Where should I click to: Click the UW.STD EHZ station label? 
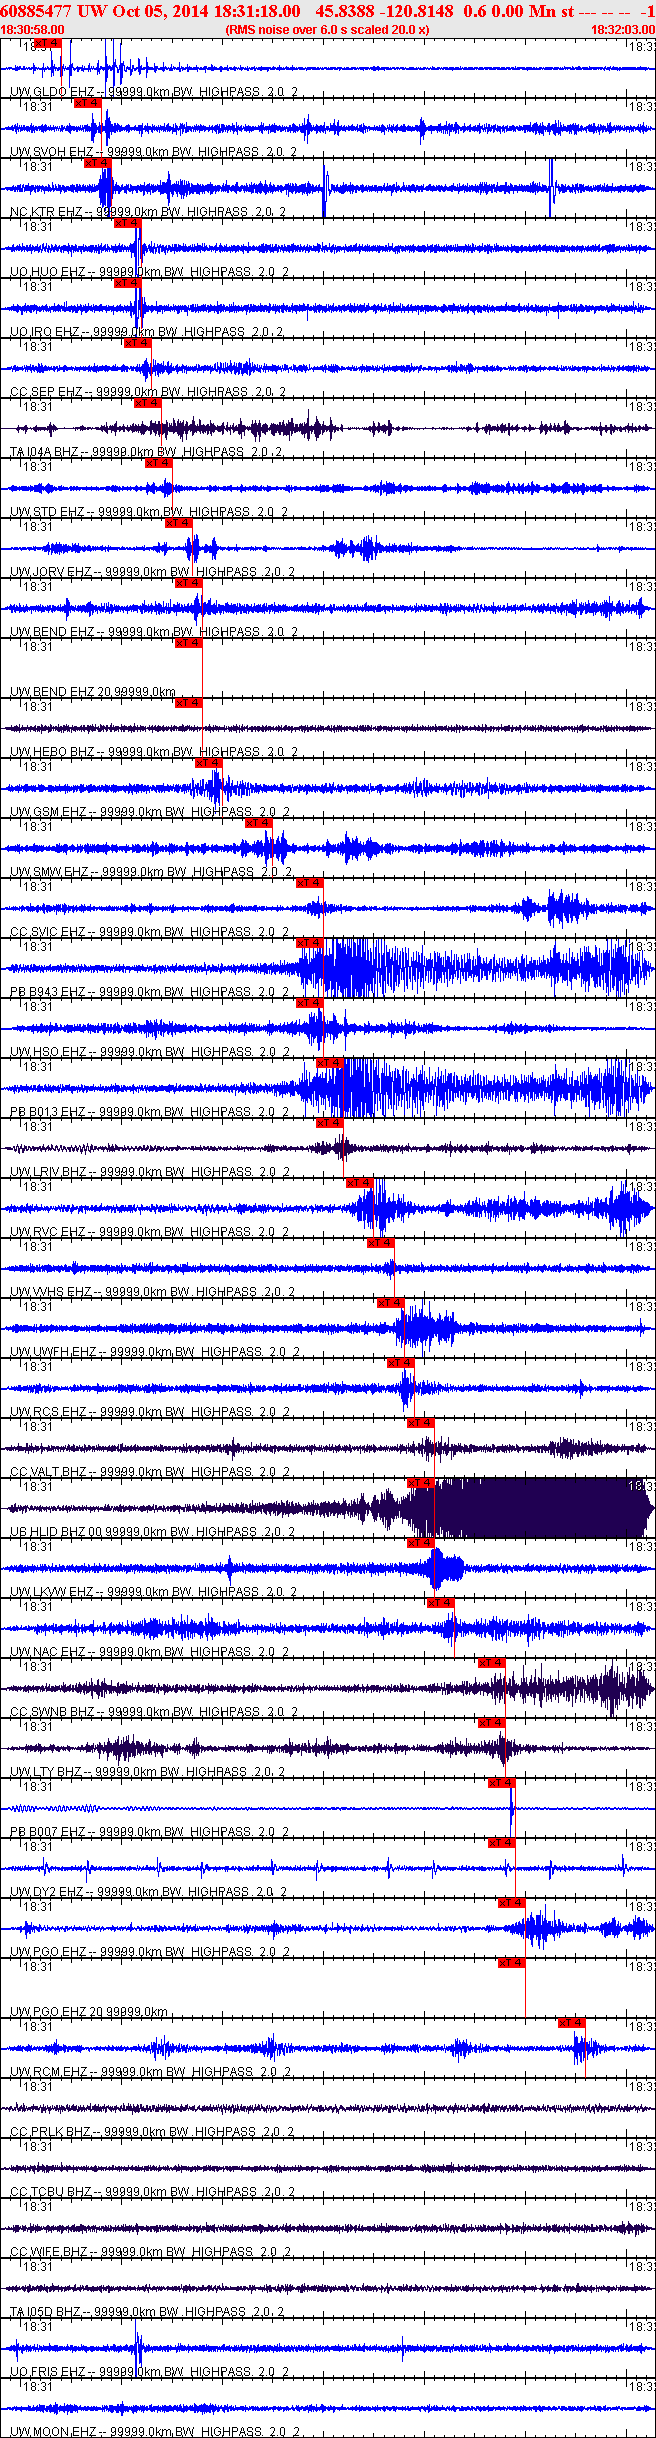click(x=48, y=512)
